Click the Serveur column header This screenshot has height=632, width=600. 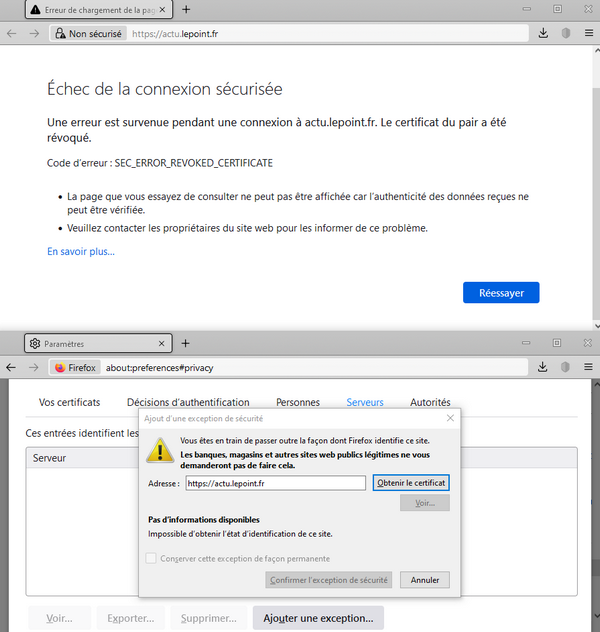point(83,458)
